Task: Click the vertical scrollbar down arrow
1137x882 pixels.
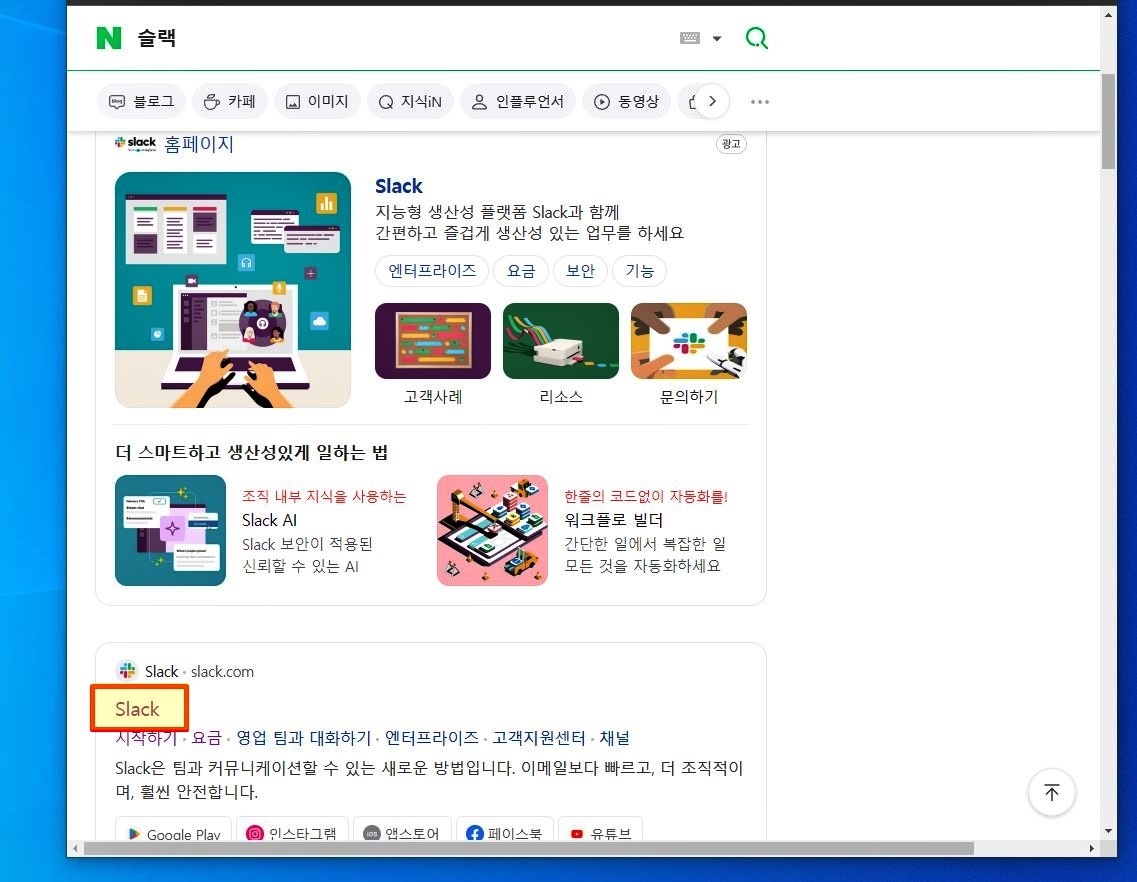Action: click(1108, 831)
